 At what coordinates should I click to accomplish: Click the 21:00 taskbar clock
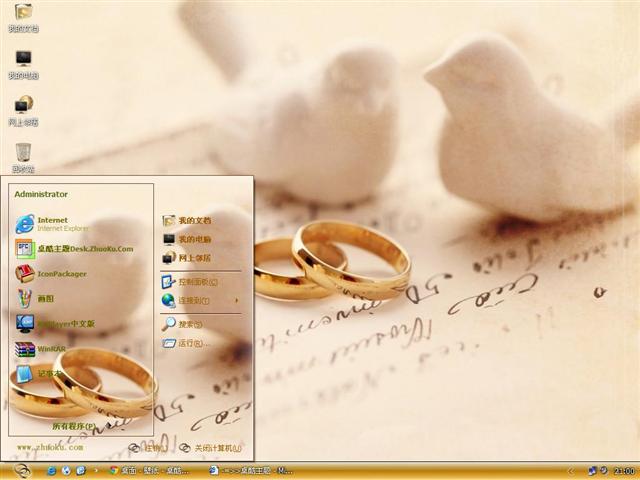click(624, 471)
